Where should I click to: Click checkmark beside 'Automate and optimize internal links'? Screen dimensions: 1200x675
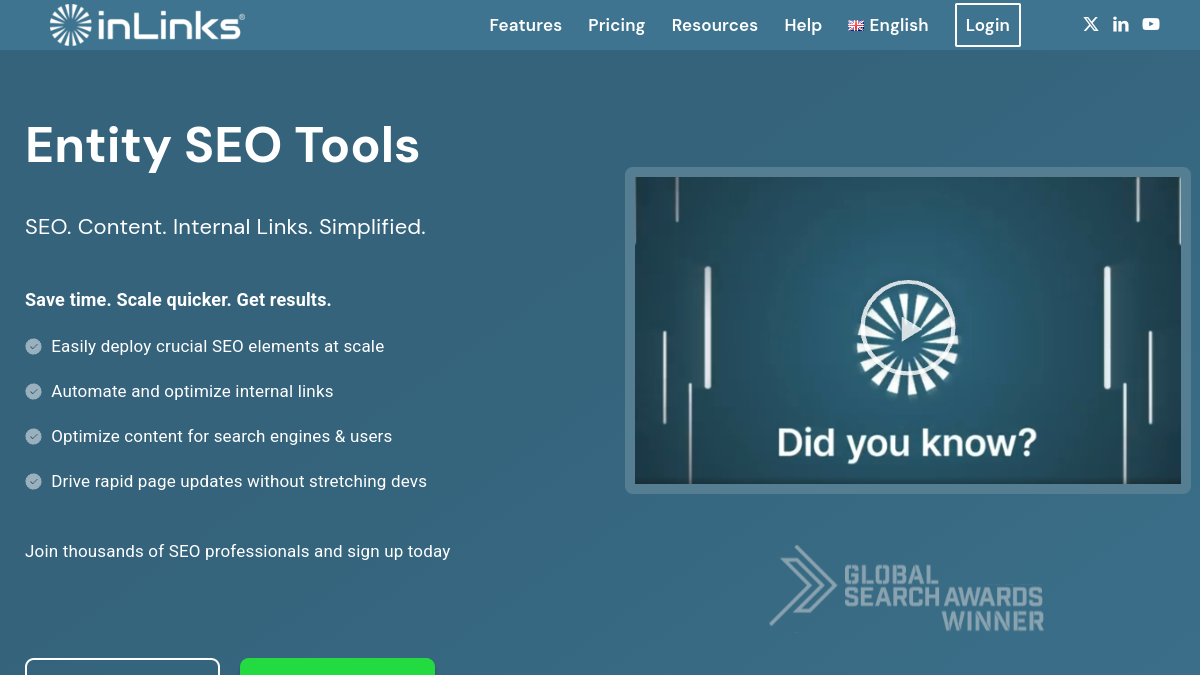coord(33,391)
